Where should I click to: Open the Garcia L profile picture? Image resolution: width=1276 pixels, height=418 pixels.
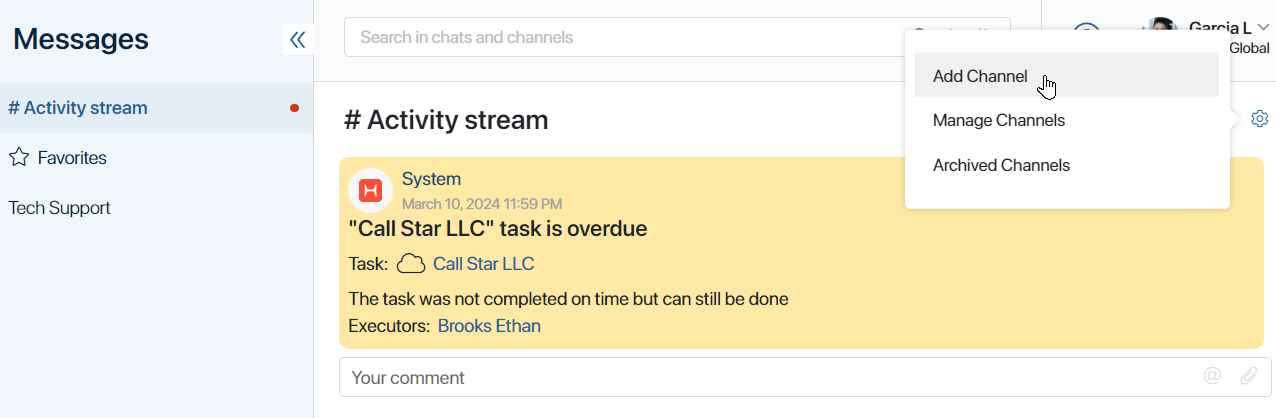[x=1162, y=28]
